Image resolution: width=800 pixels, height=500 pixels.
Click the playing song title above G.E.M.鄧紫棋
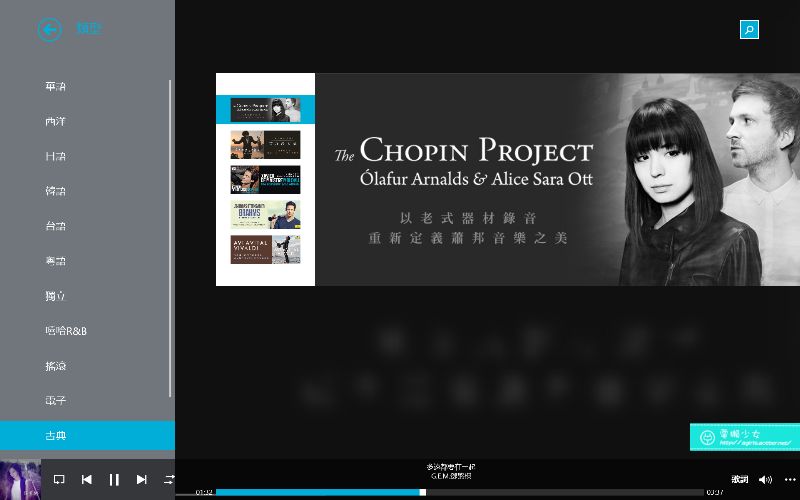(451, 467)
